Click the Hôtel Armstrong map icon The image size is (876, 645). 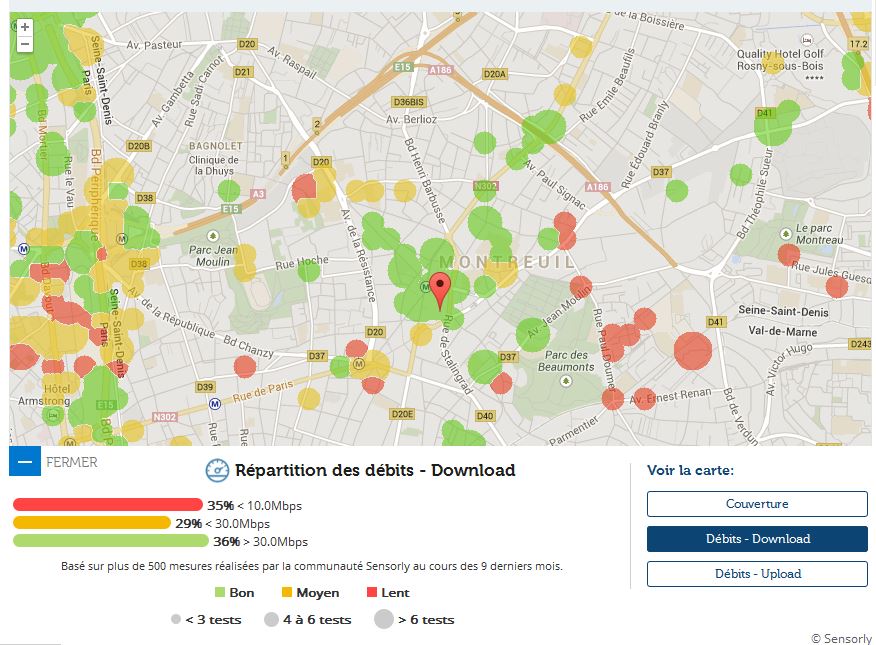tap(51, 413)
